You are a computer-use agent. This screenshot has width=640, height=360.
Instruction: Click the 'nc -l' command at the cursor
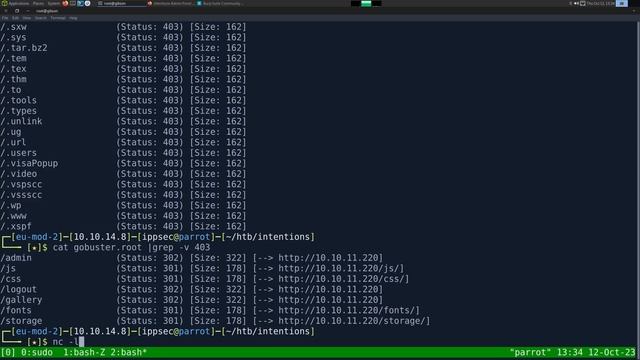[x=65, y=342]
